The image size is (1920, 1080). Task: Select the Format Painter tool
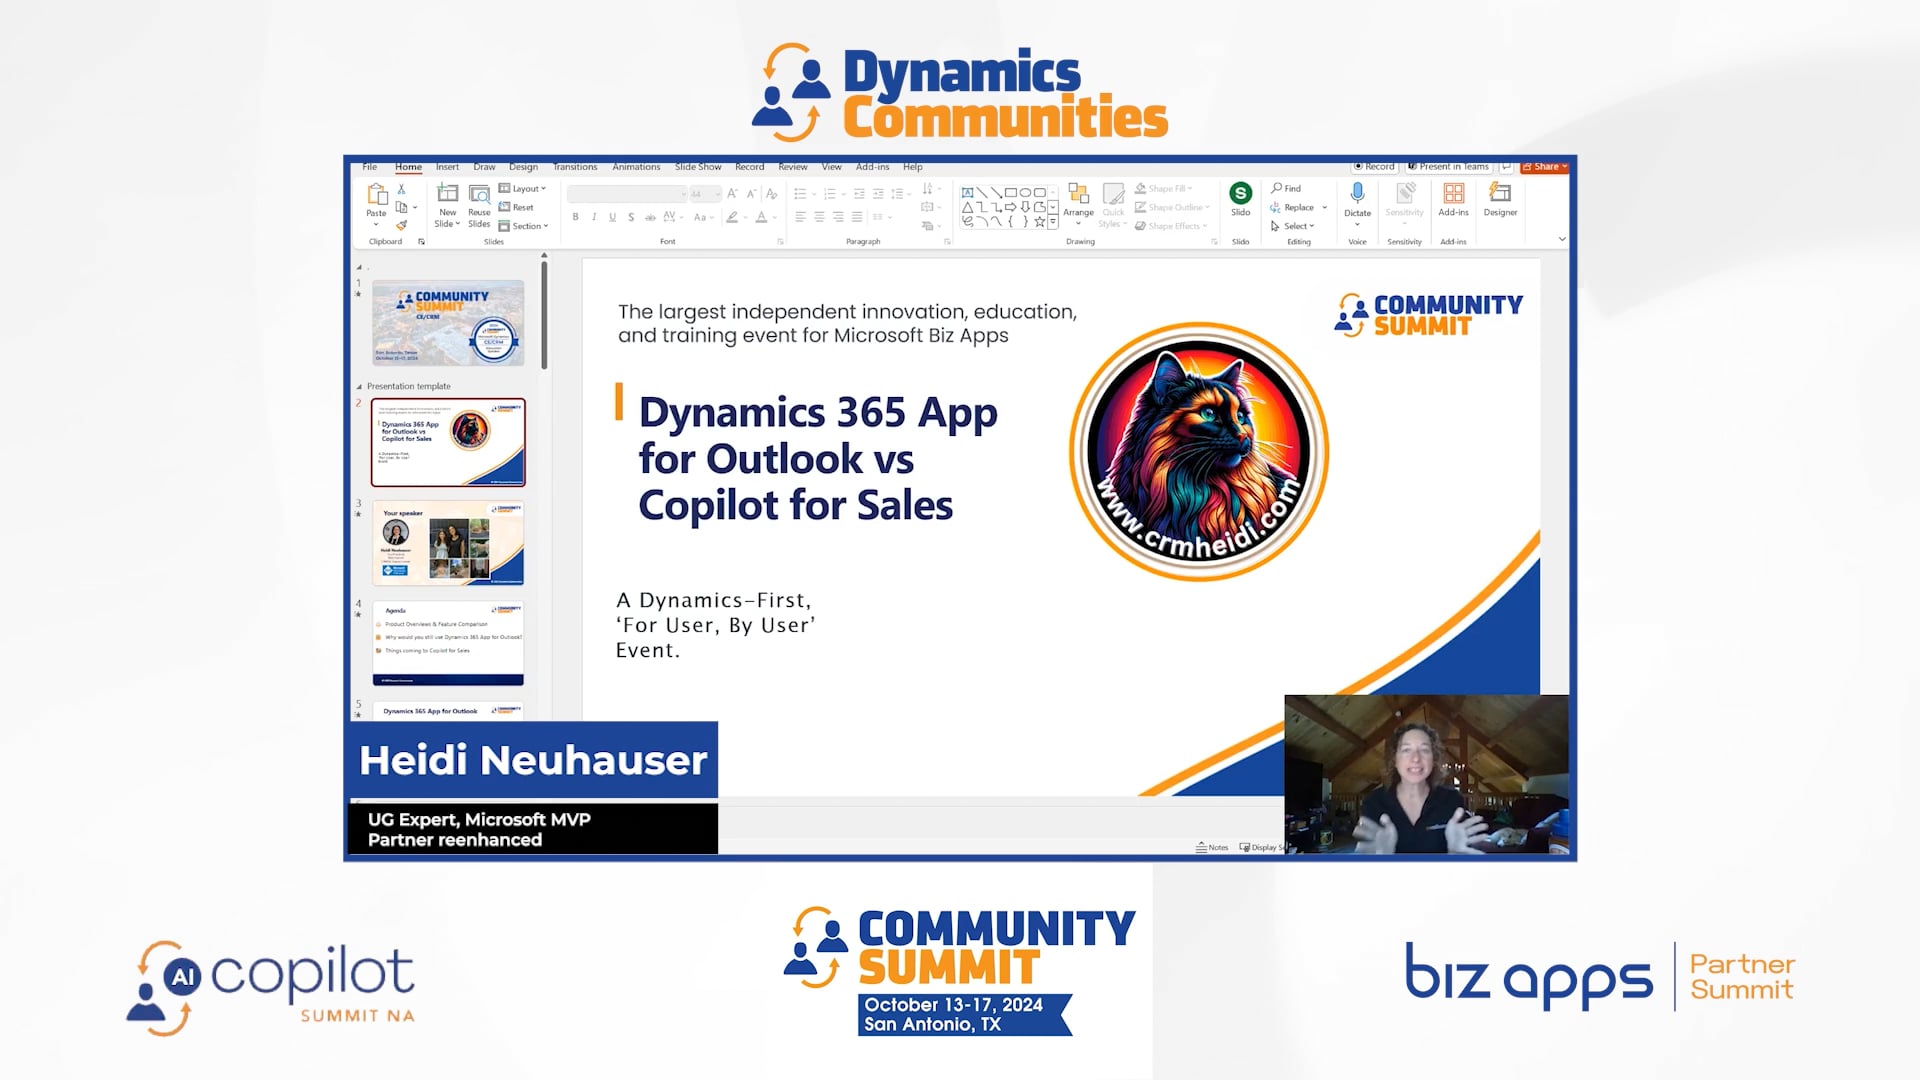[402, 226]
